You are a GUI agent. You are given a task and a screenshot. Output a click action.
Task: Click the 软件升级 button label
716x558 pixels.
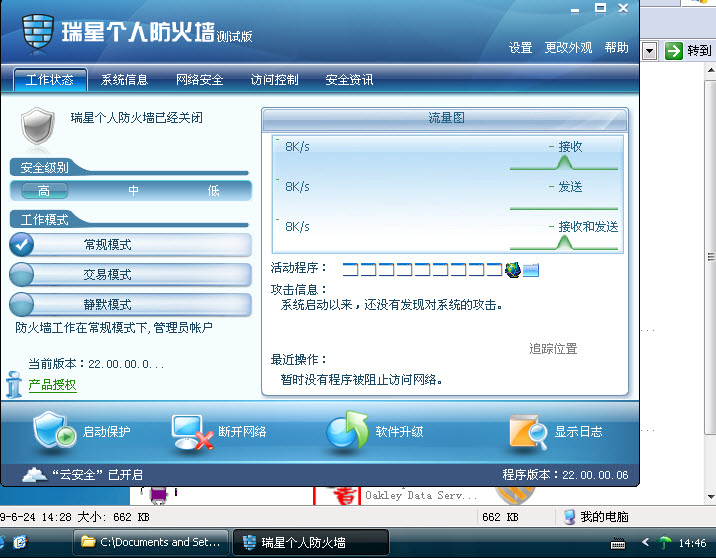400,432
